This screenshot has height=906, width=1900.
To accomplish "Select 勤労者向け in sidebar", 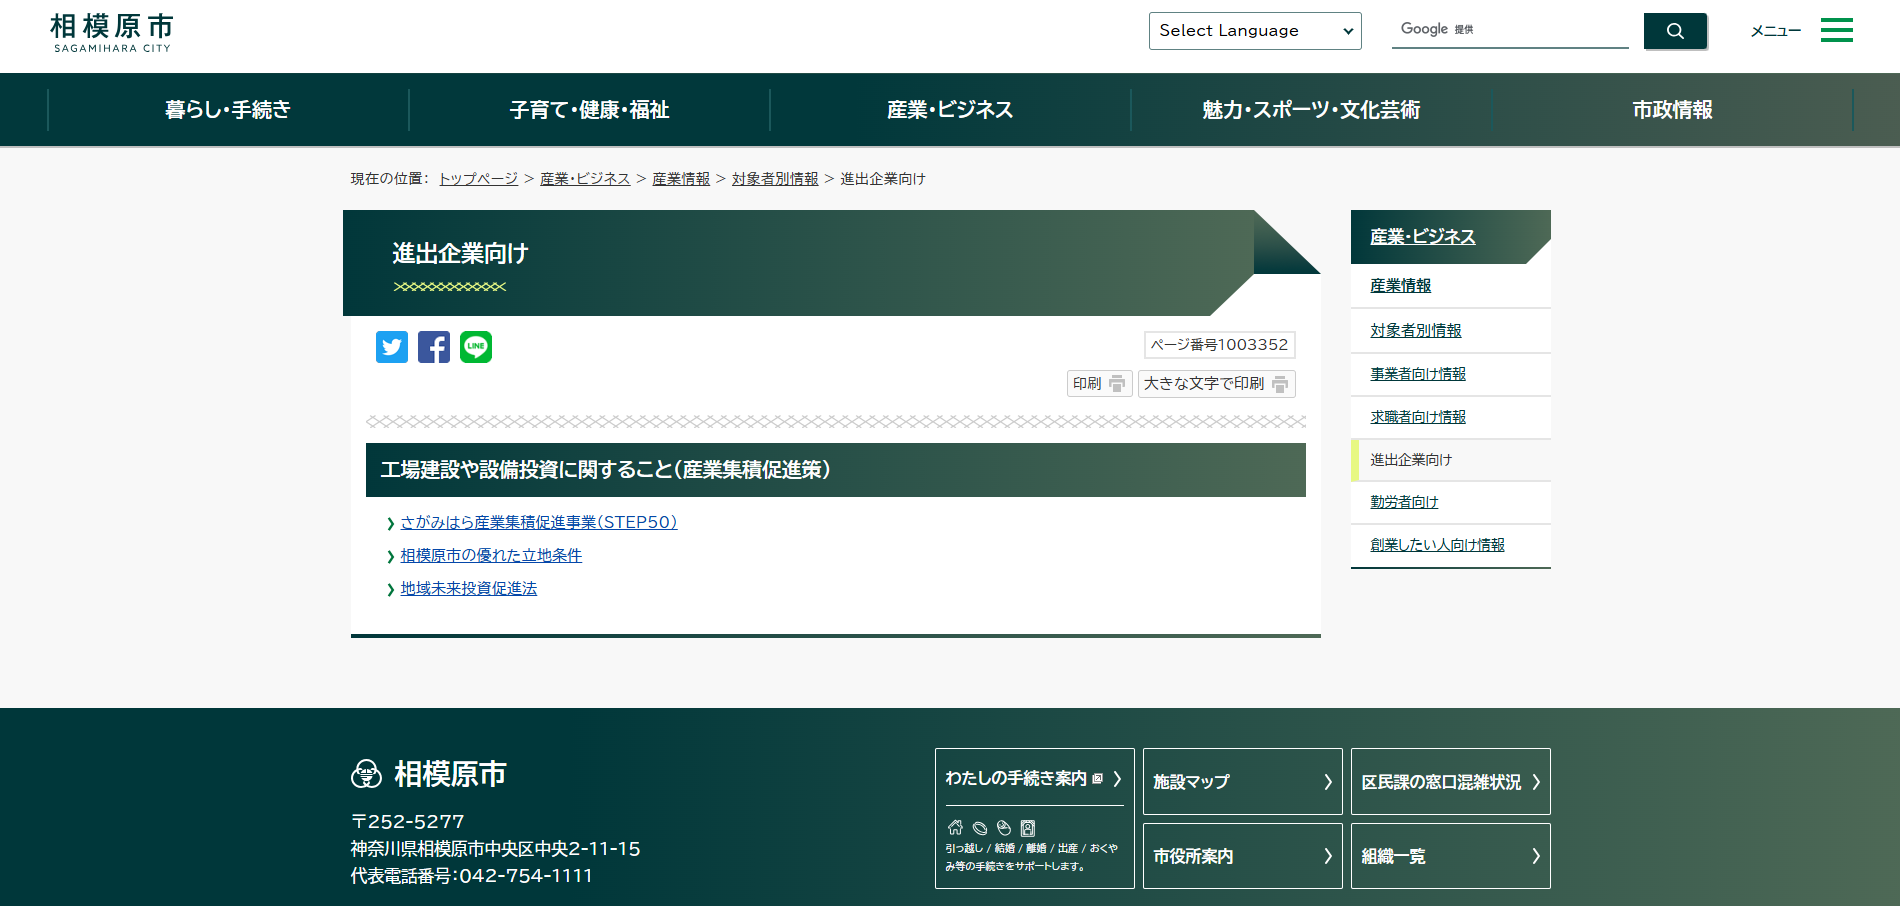I will tap(1404, 502).
